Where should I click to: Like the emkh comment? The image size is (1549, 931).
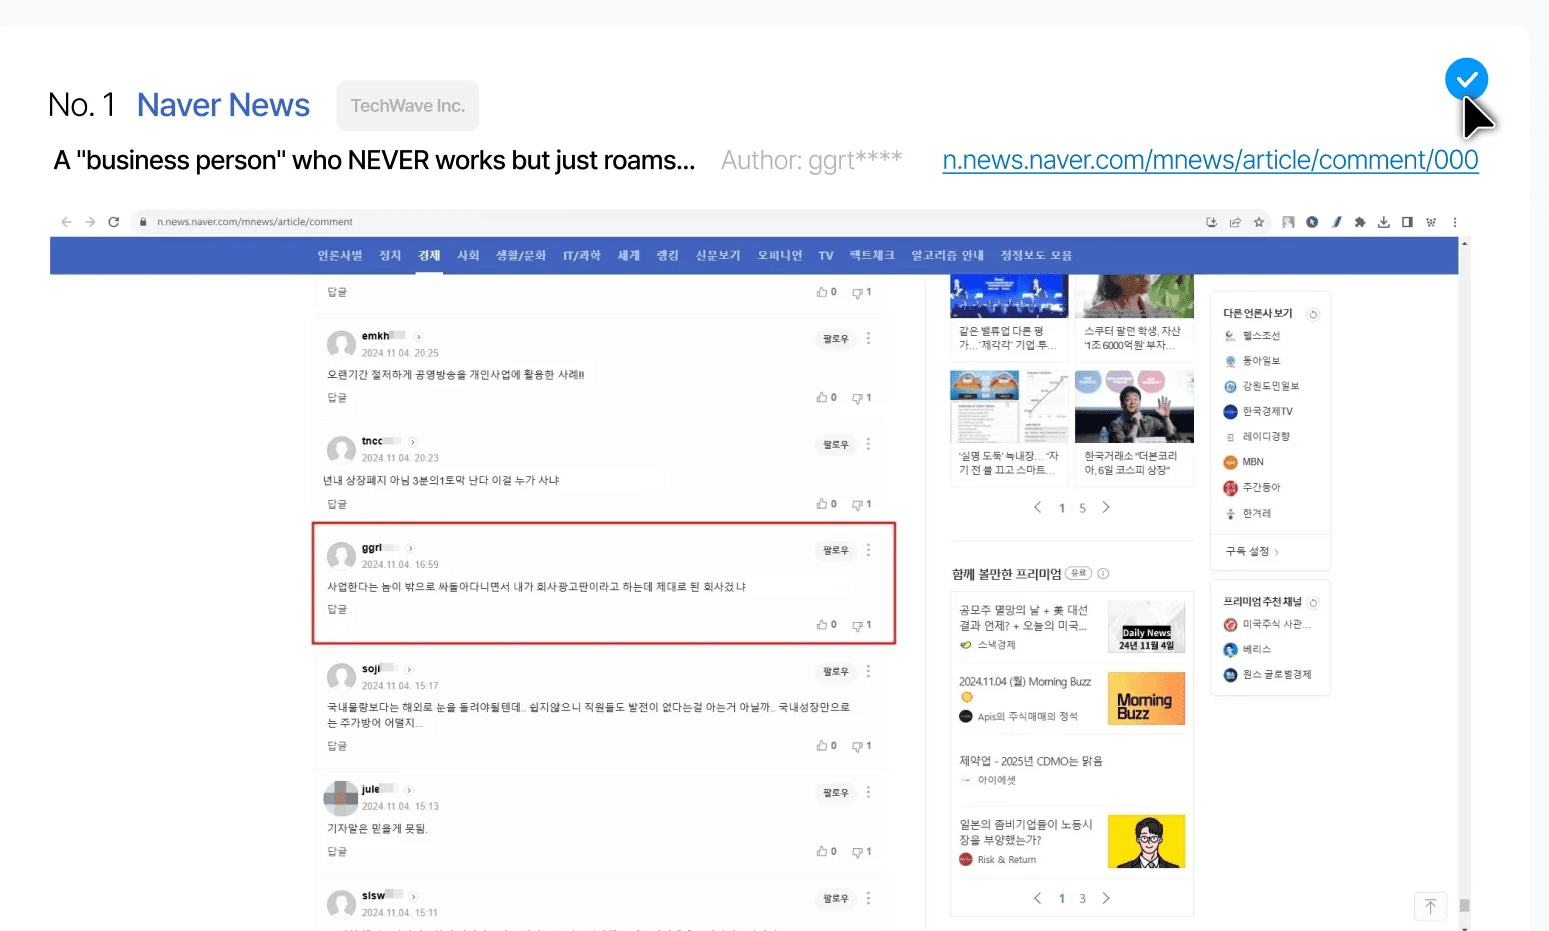(x=826, y=398)
